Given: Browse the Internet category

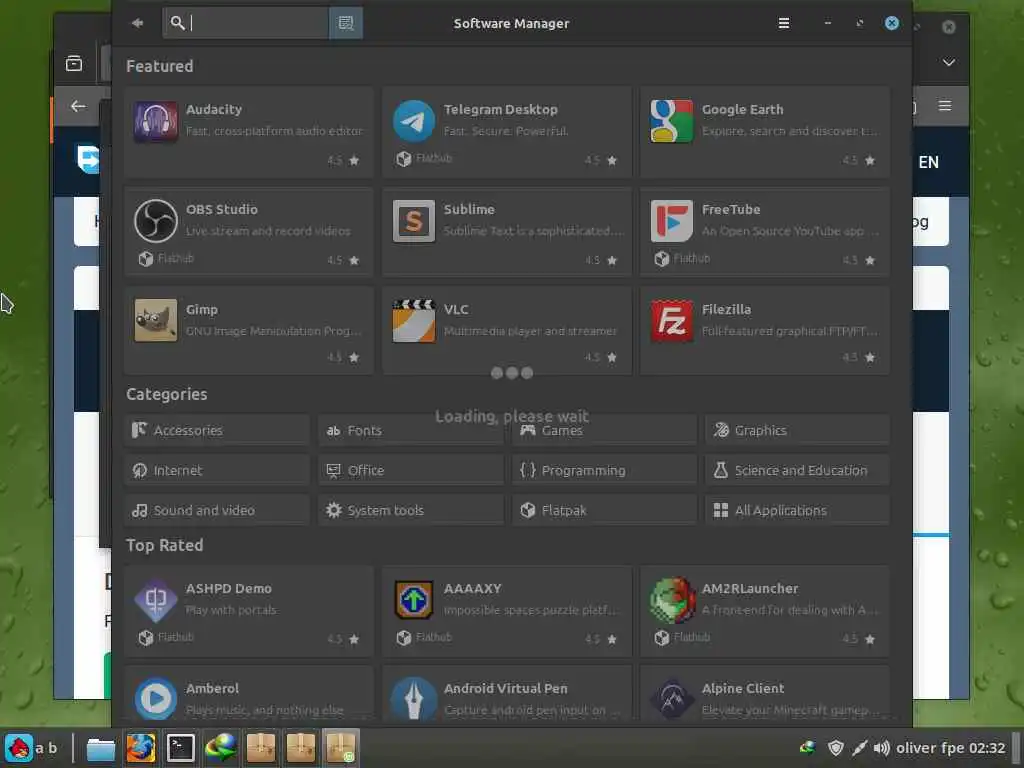Looking at the screenshot, I should (x=217, y=470).
